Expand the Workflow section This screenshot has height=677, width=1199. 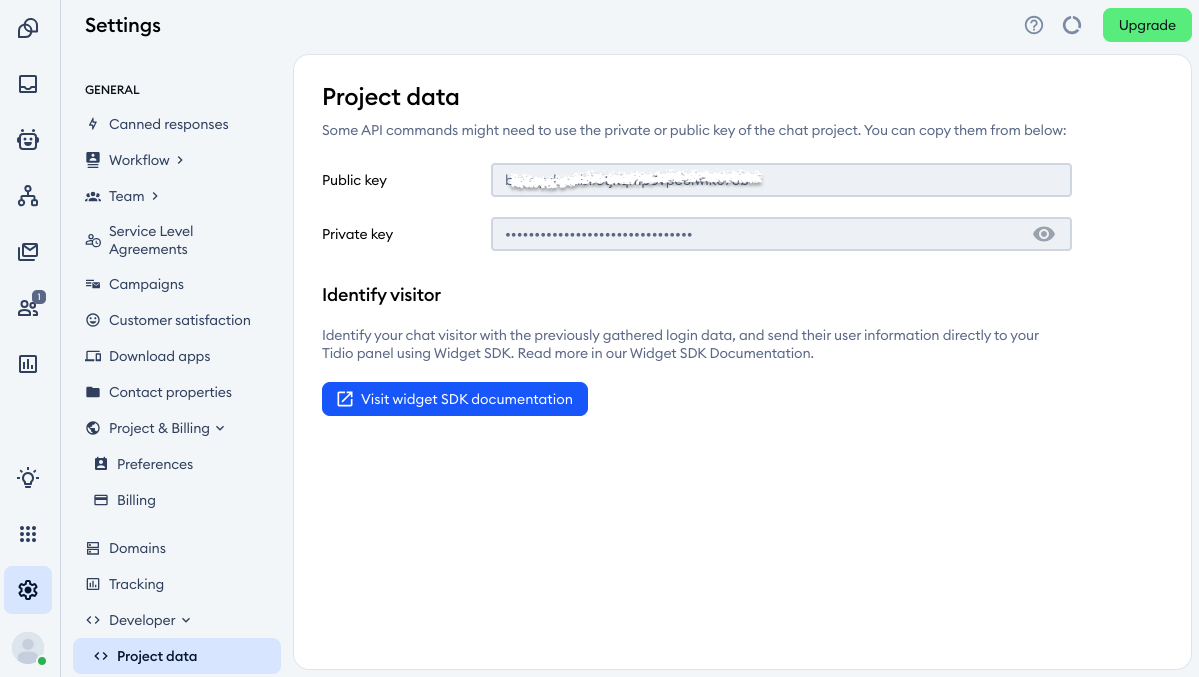(x=137, y=160)
